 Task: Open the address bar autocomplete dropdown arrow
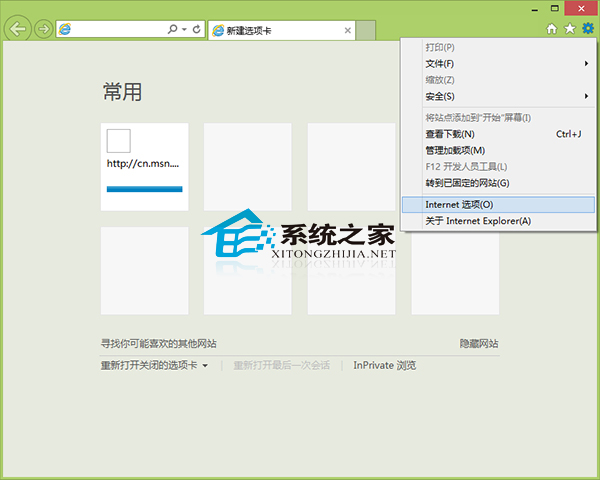[184, 29]
